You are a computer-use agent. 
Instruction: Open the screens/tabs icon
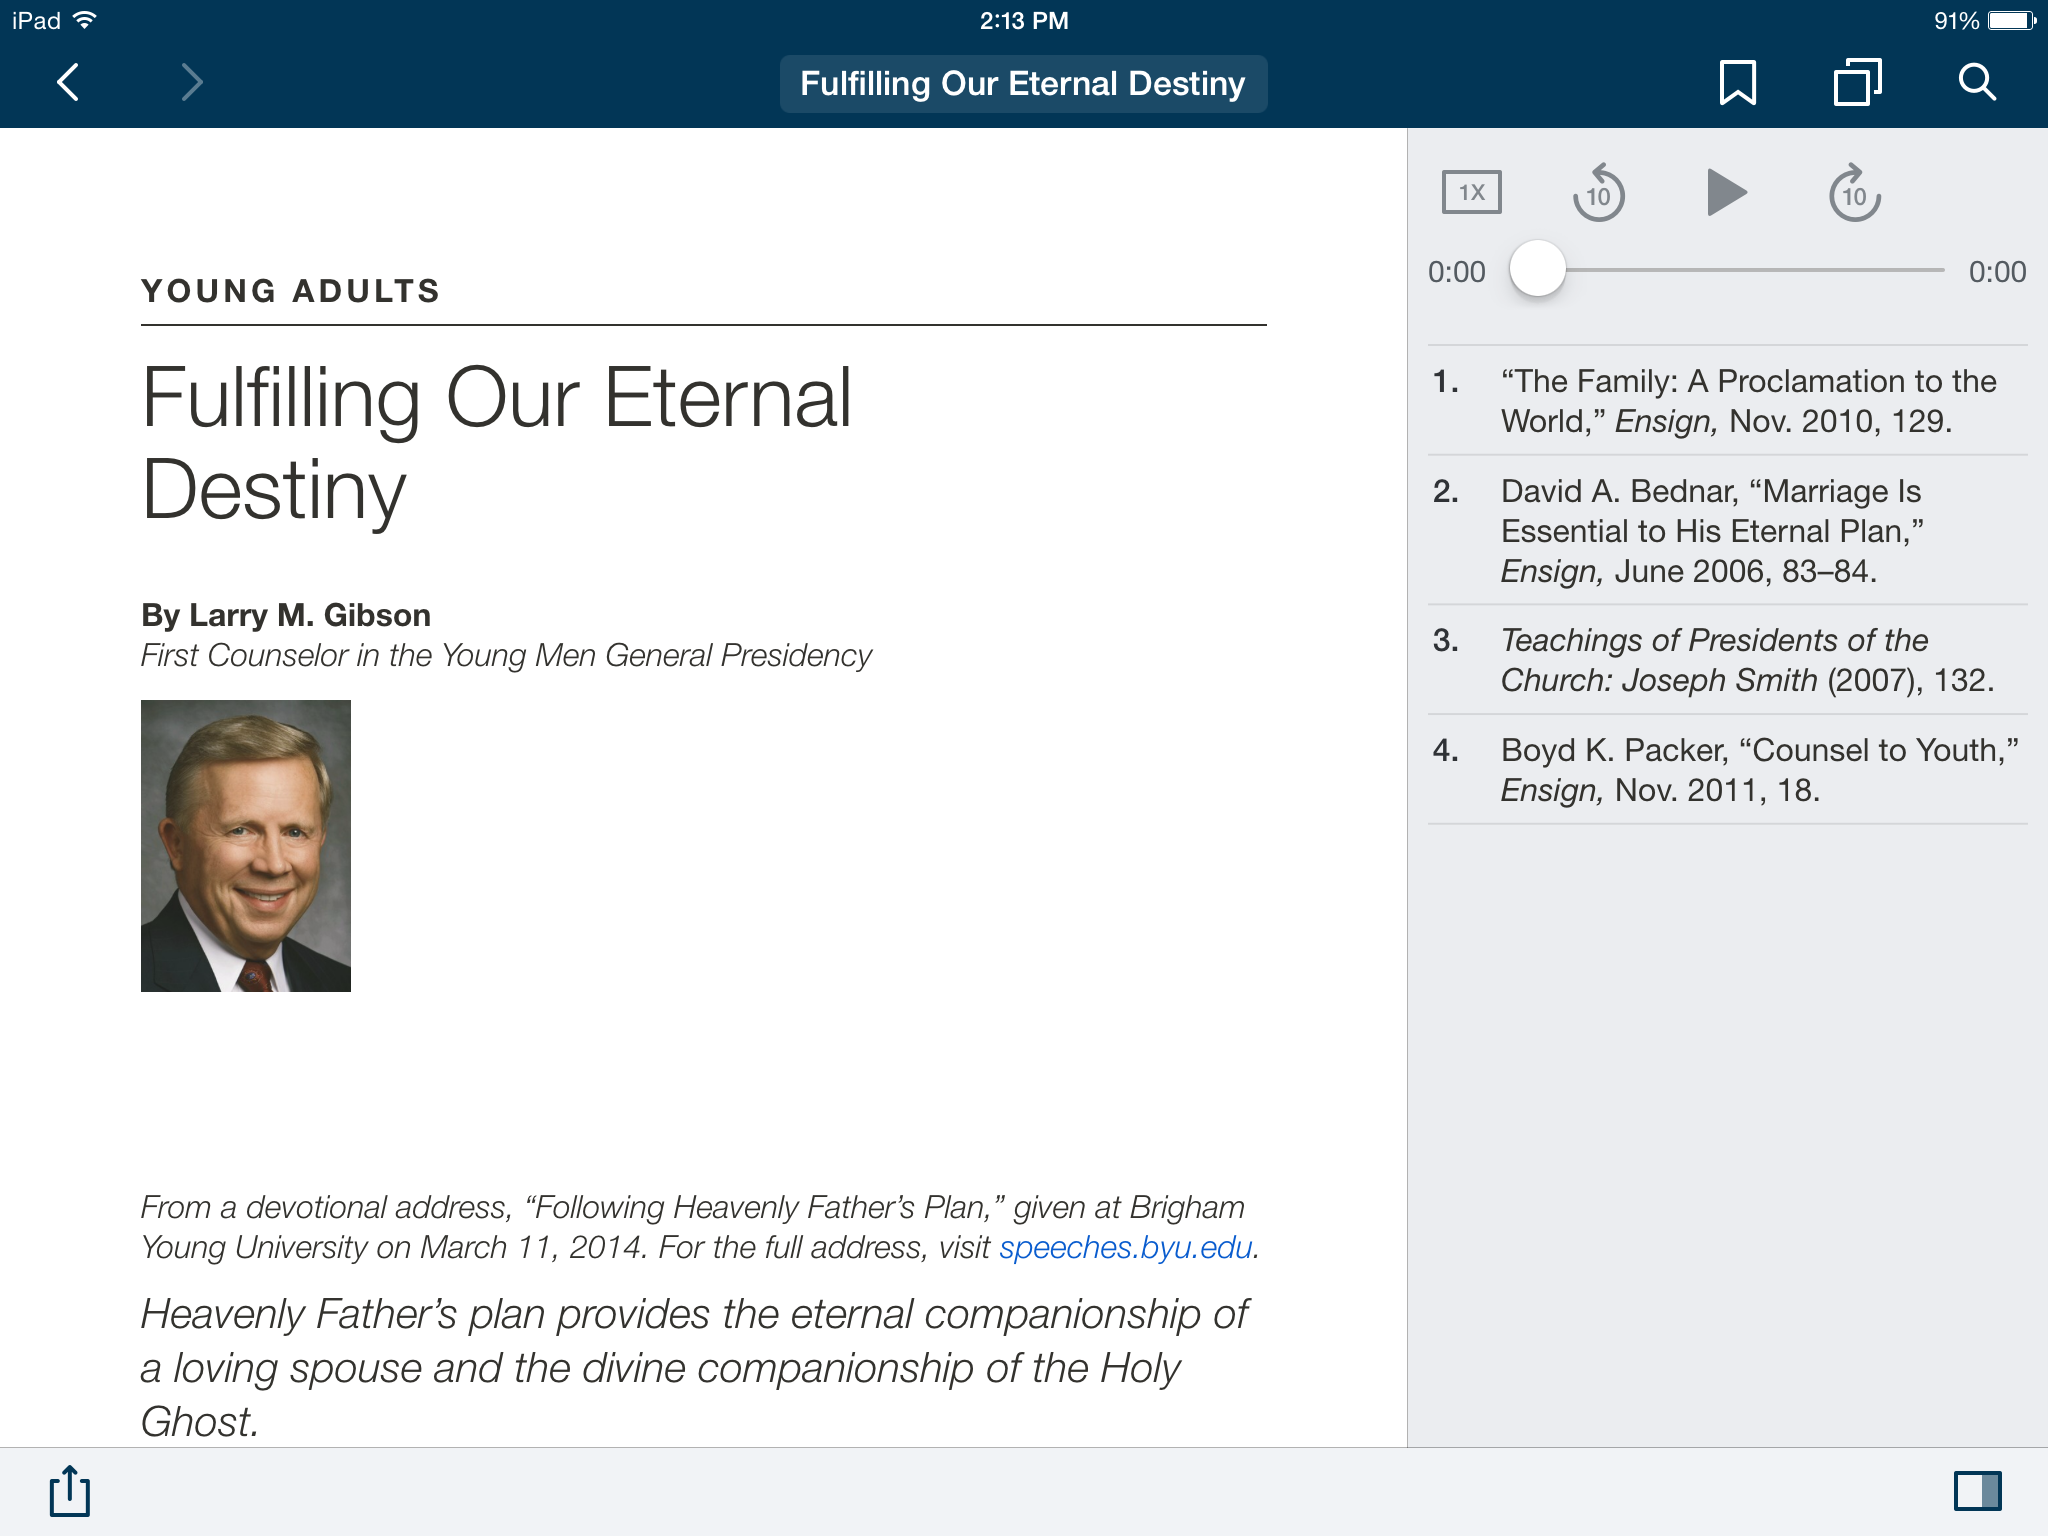tap(1857, 82)
